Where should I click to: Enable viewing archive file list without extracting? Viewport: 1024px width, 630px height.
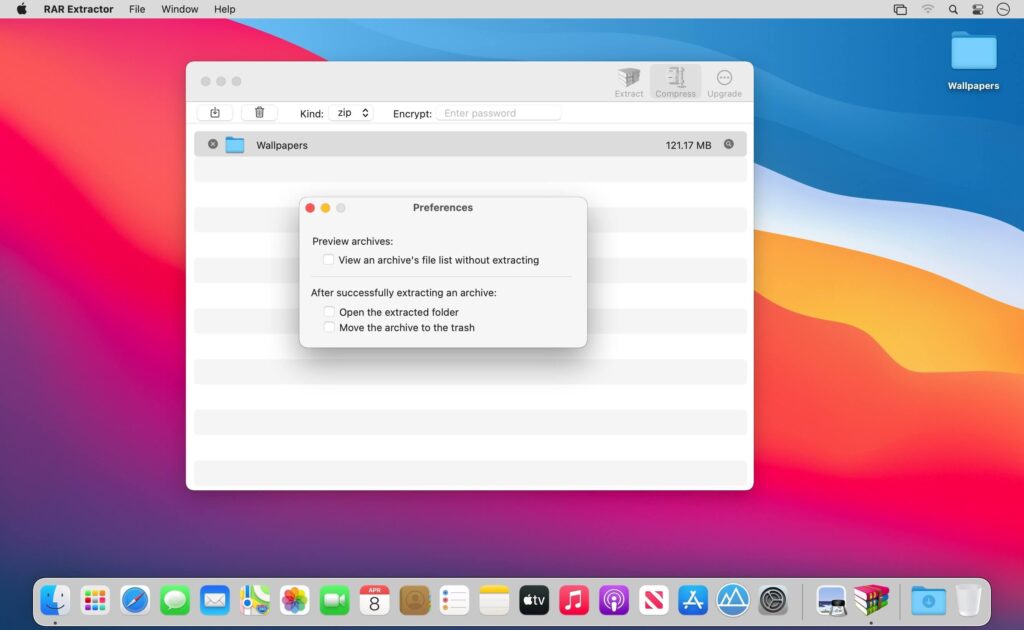328,259
